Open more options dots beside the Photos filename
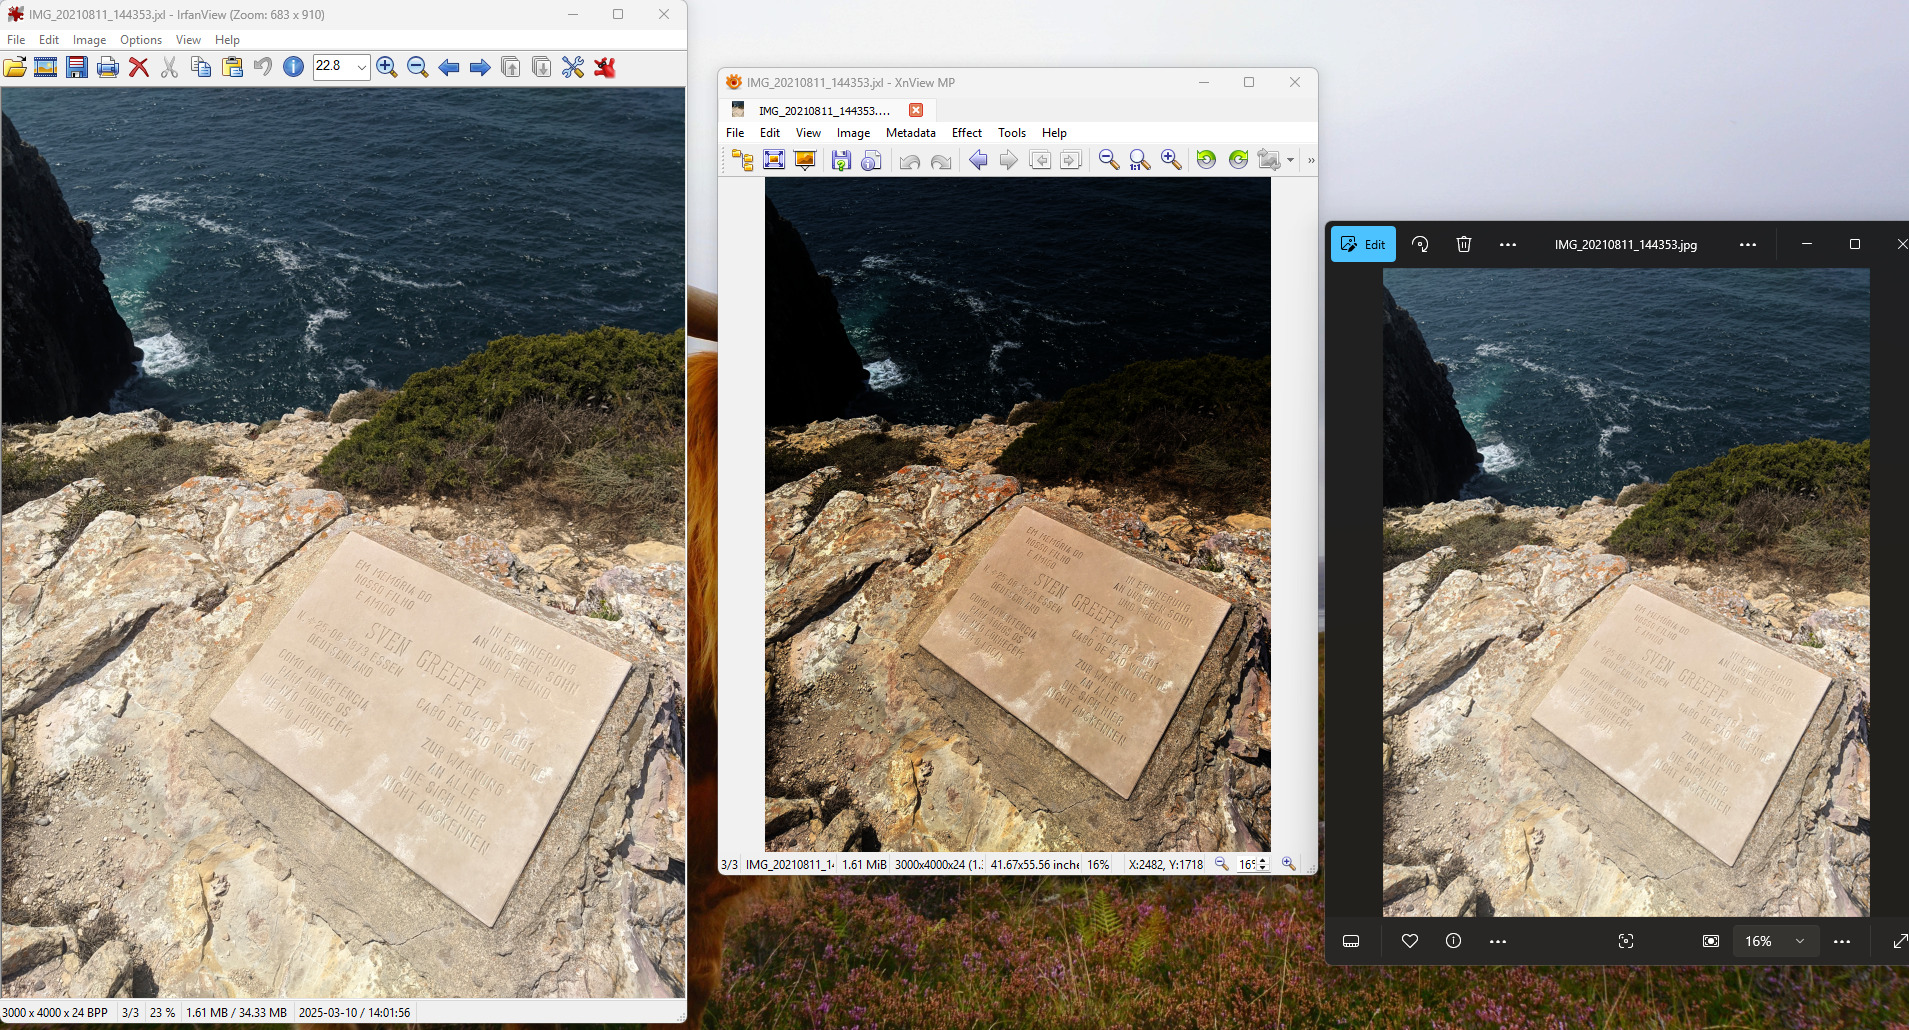 tap(1748, 244)
